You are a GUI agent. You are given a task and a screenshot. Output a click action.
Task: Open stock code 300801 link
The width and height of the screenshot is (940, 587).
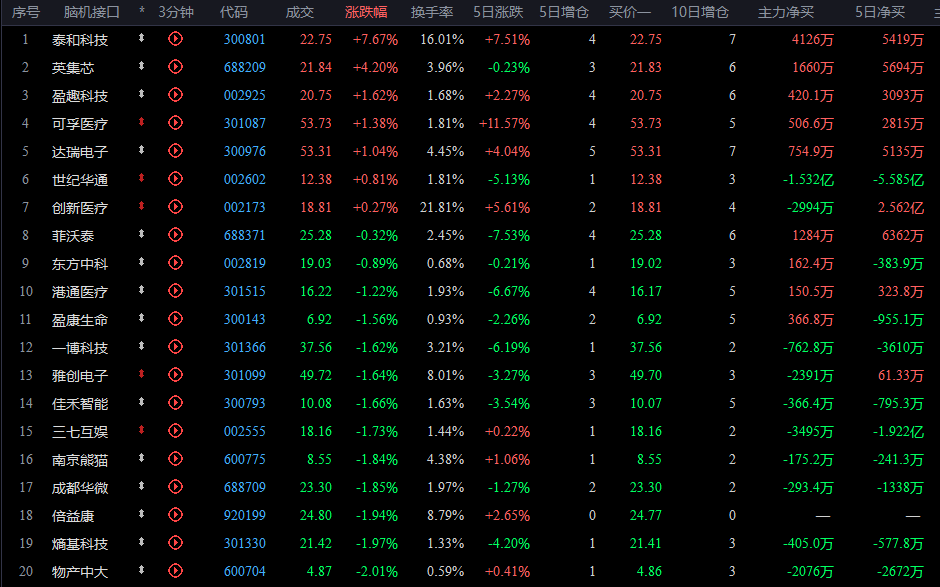(245, 40)
